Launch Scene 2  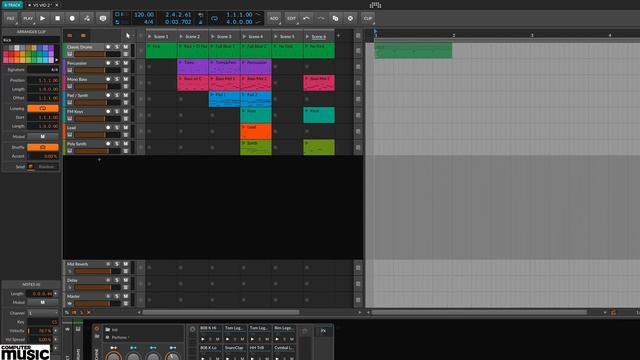click(x=181, y=37)
